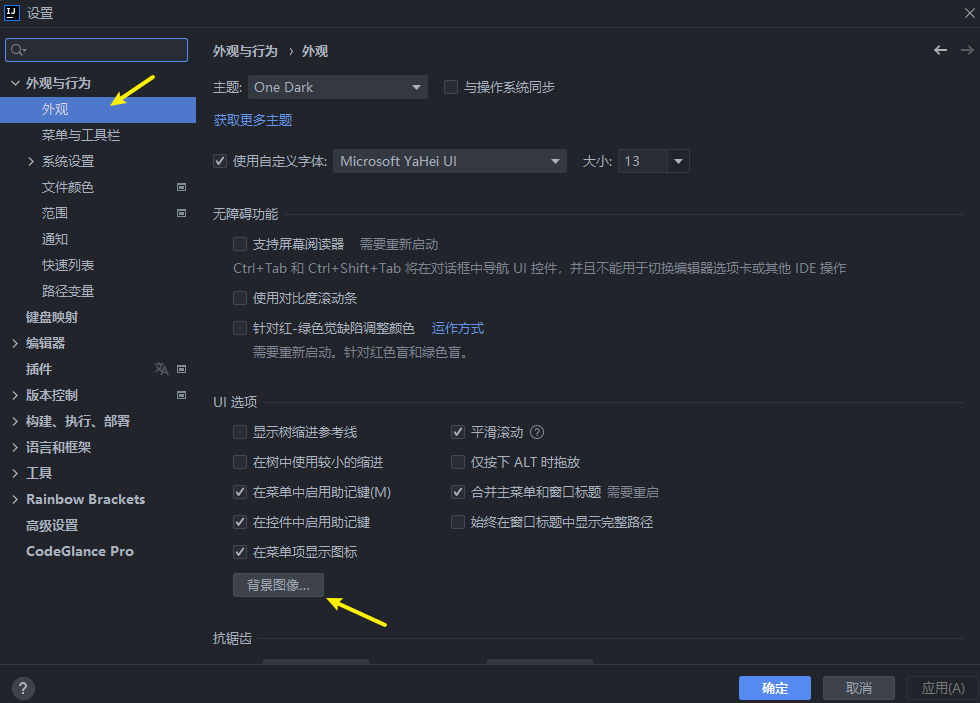Uncheck the 在菜单项显示图标 option
Image resolution: width=980 pixels, height=703 pixels.
click(240, 552)
